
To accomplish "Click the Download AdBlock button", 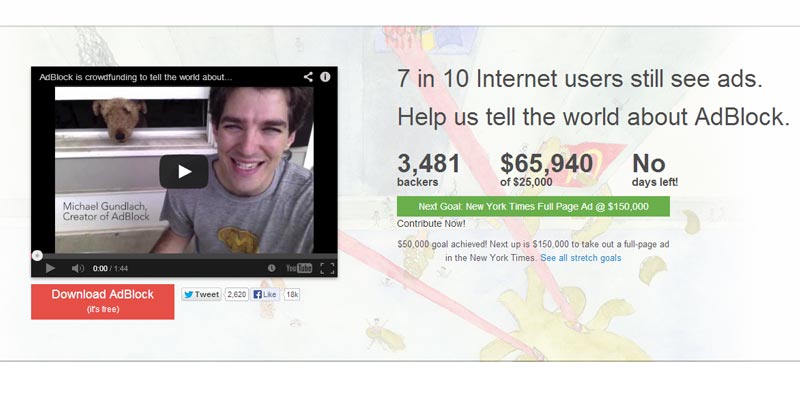I will point(103,302).
